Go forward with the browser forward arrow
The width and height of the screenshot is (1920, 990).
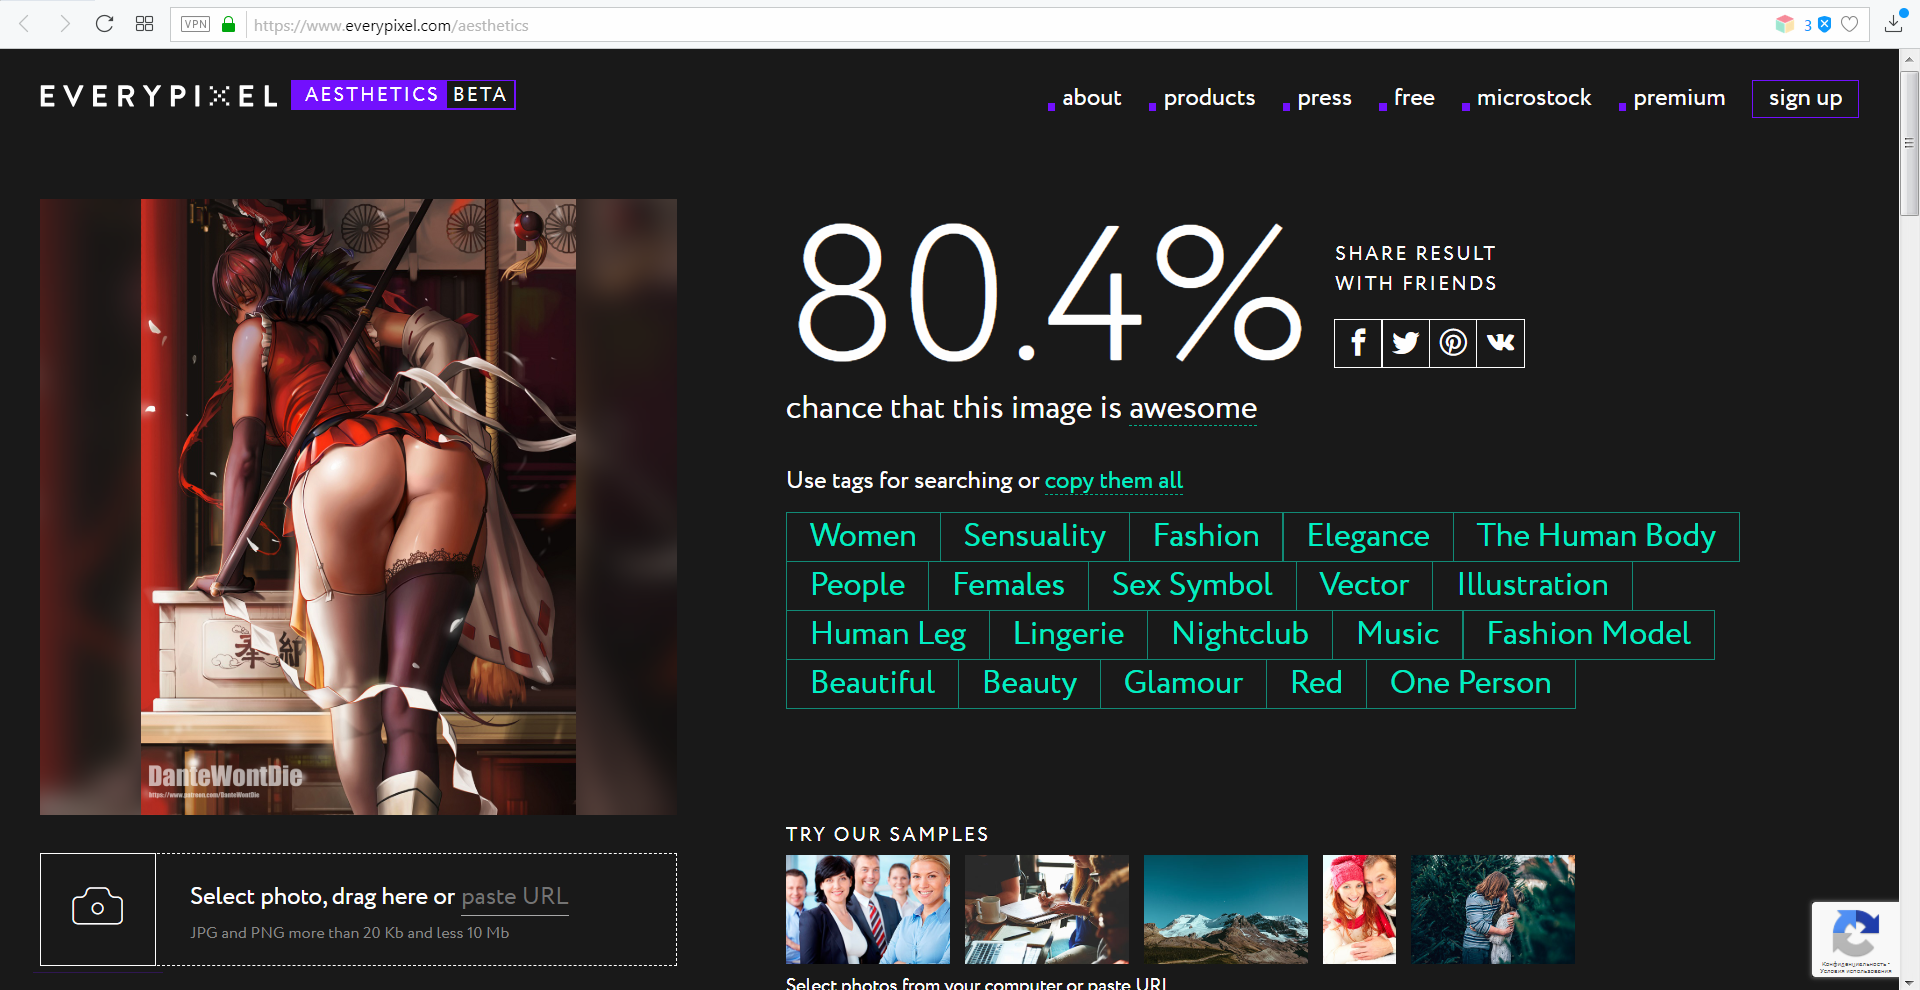click(65, 24)
